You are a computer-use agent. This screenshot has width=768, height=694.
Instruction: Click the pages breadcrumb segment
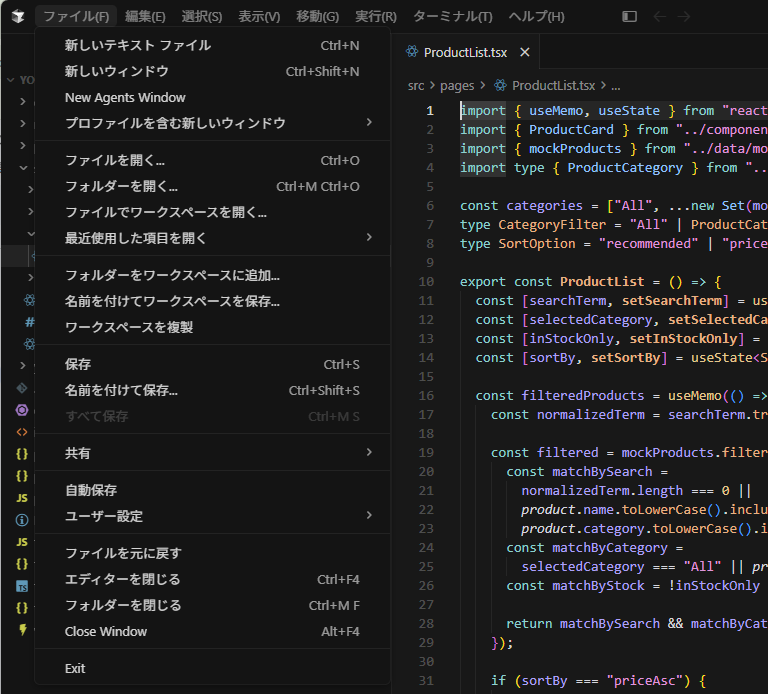click(x=457, y=86)
